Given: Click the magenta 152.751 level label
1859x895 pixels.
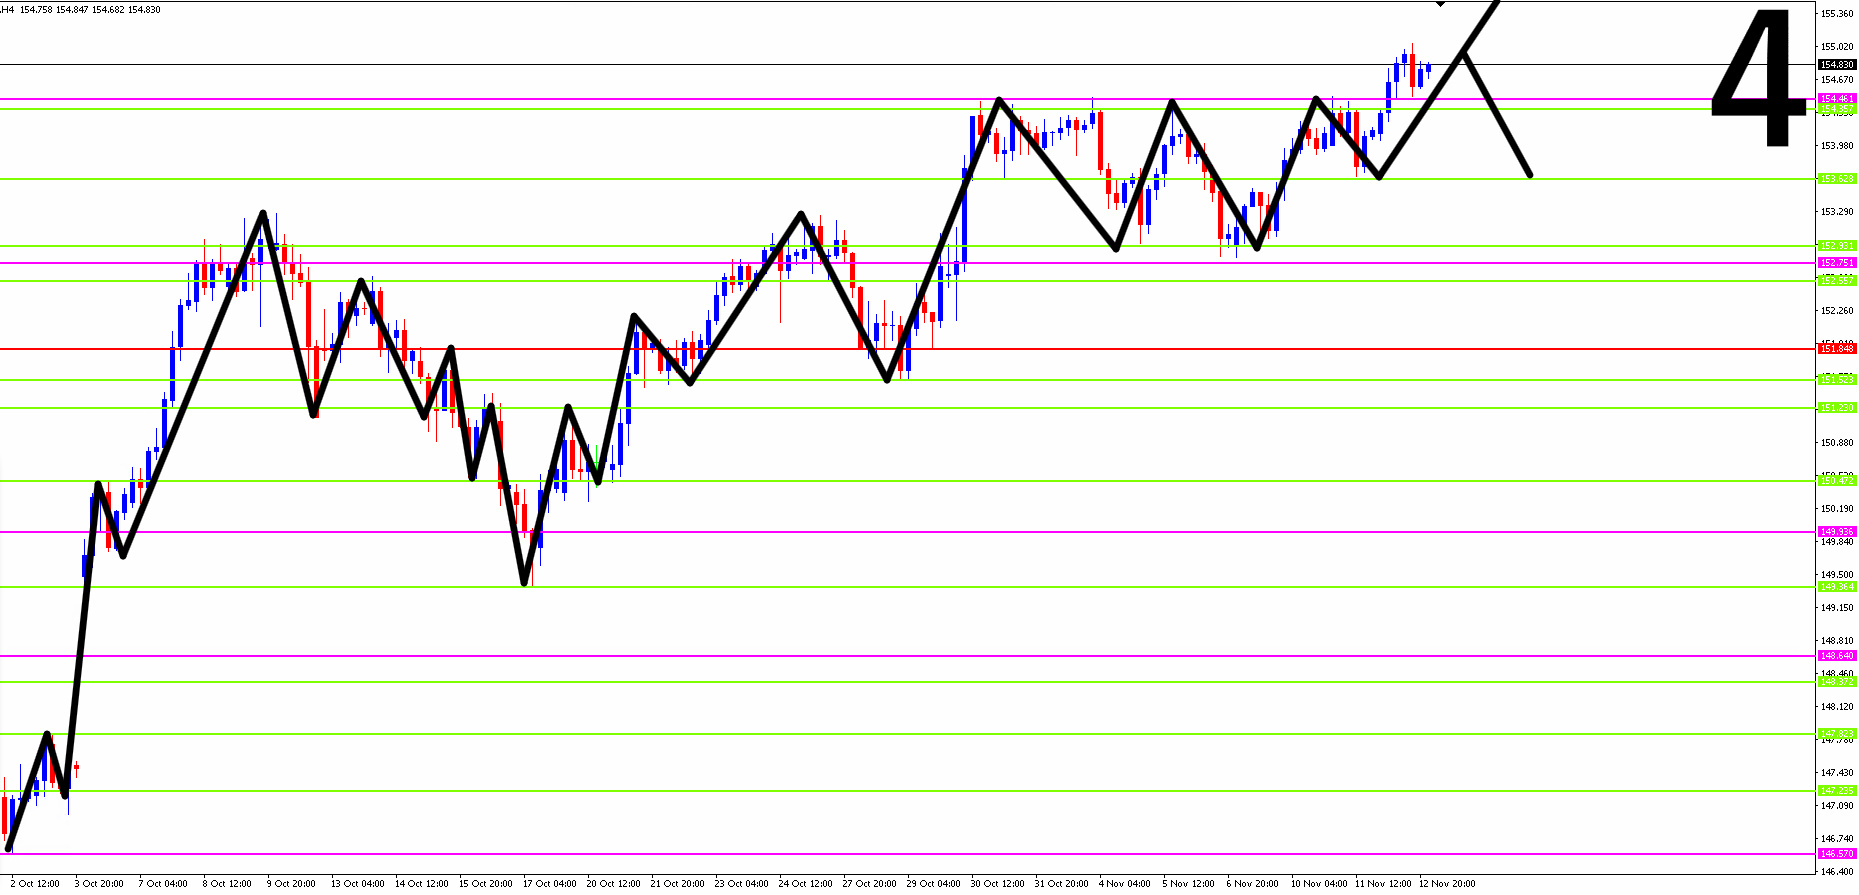Looking at the screenshot, I should [x=1837, y=263].
